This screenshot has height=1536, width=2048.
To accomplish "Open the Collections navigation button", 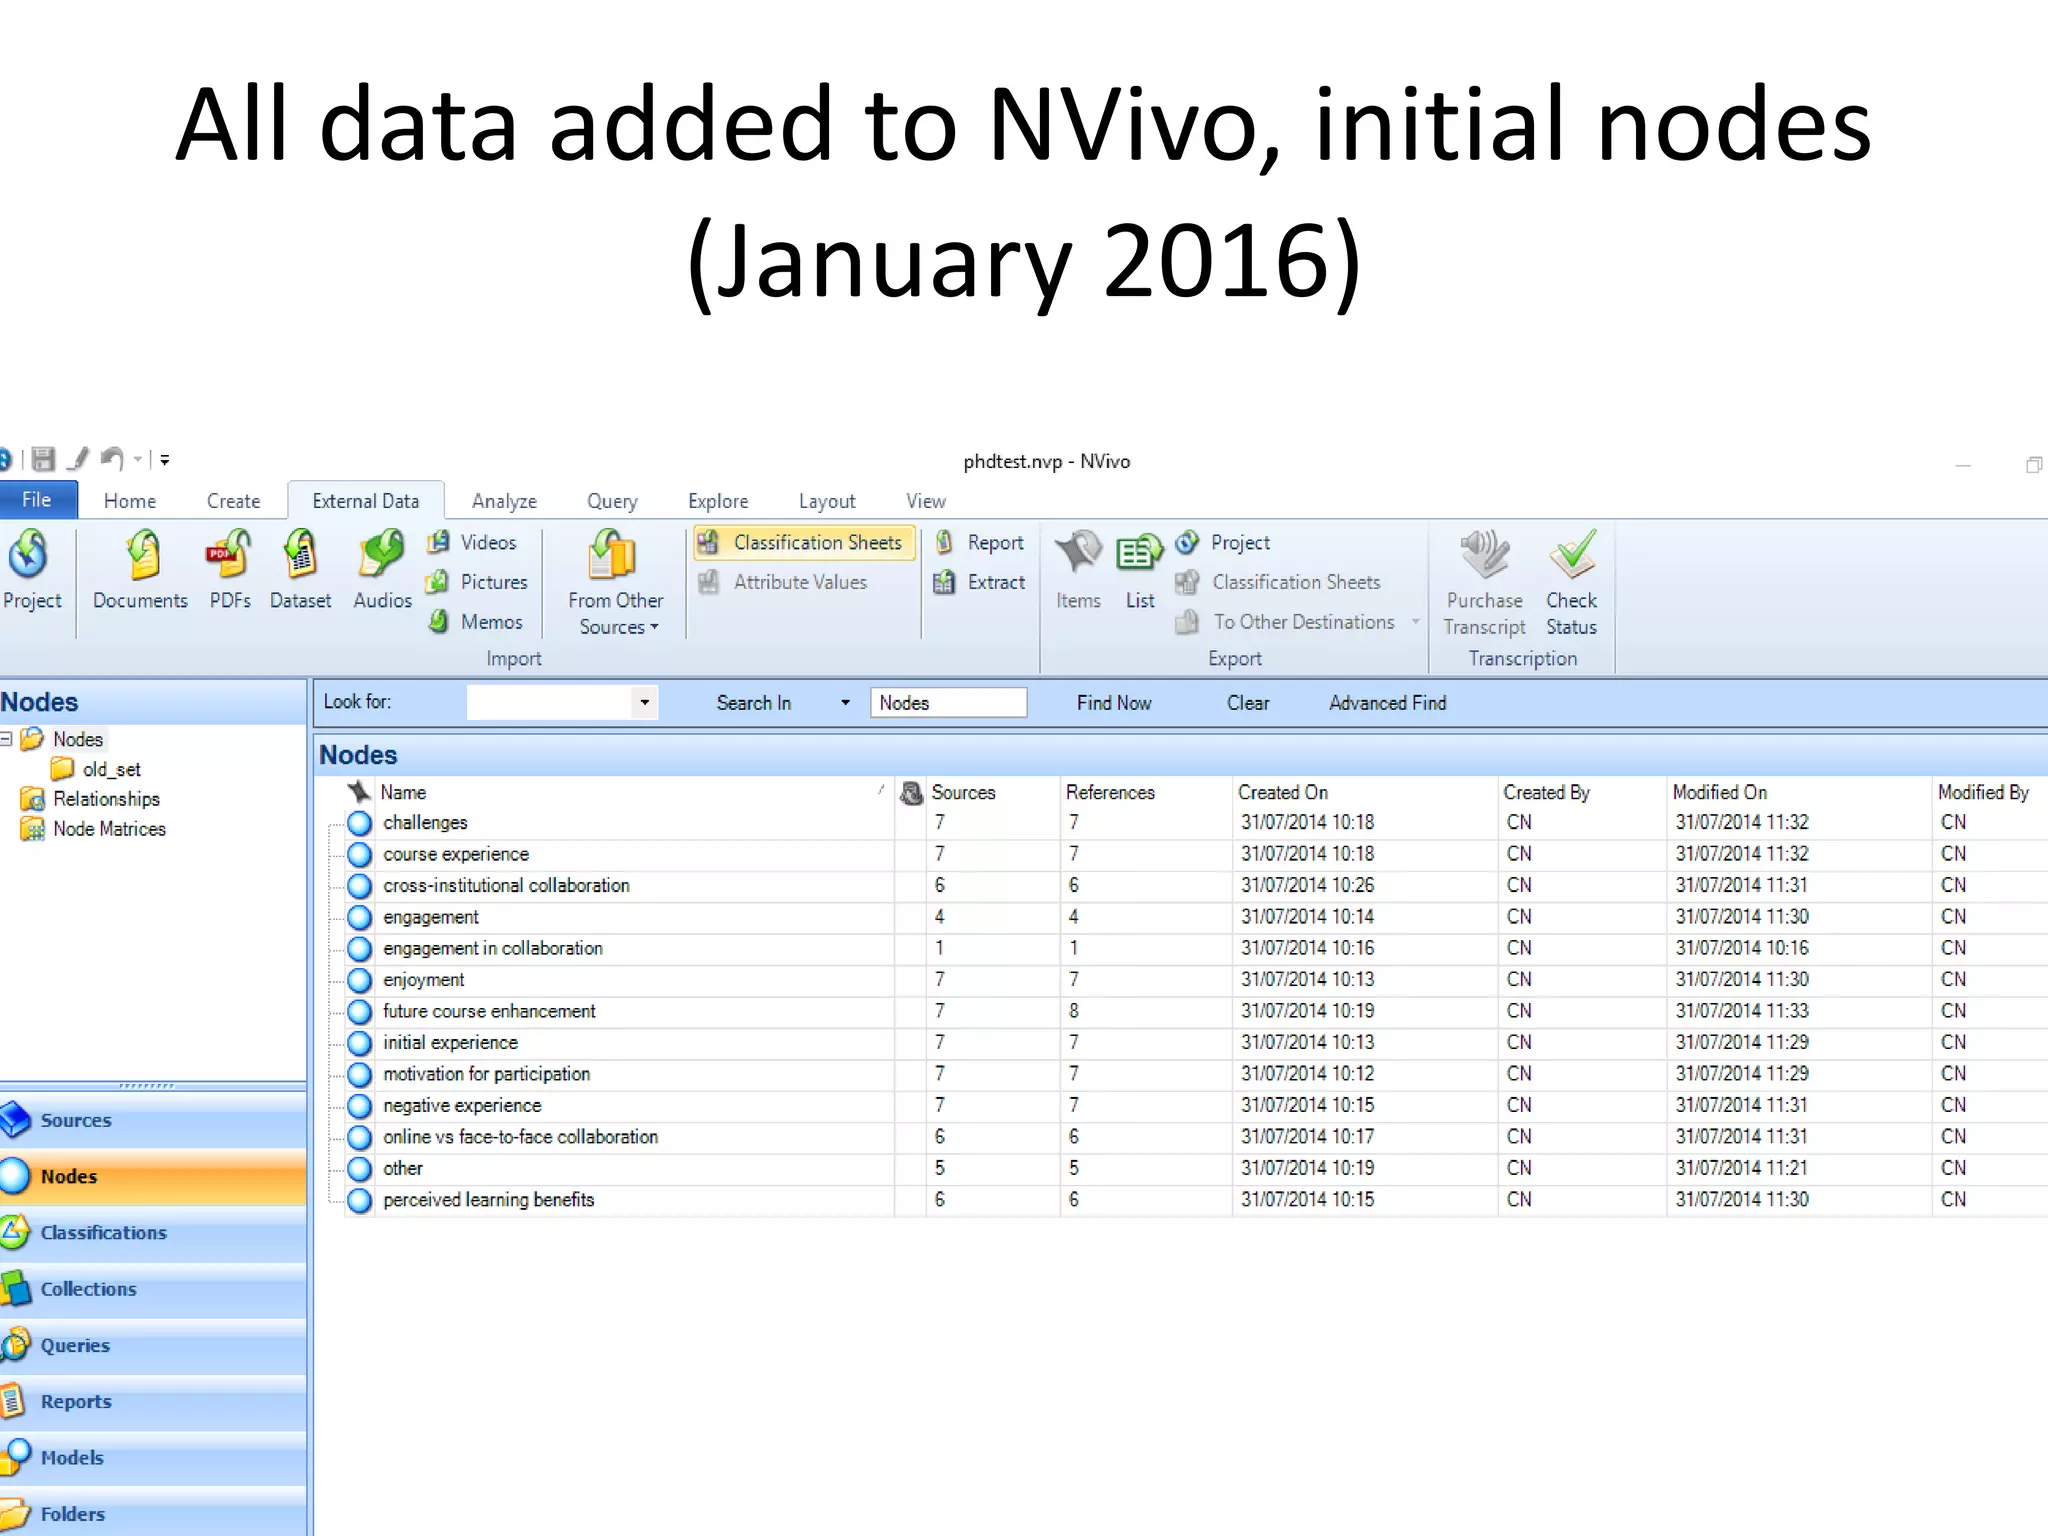I will [153, 1289].
